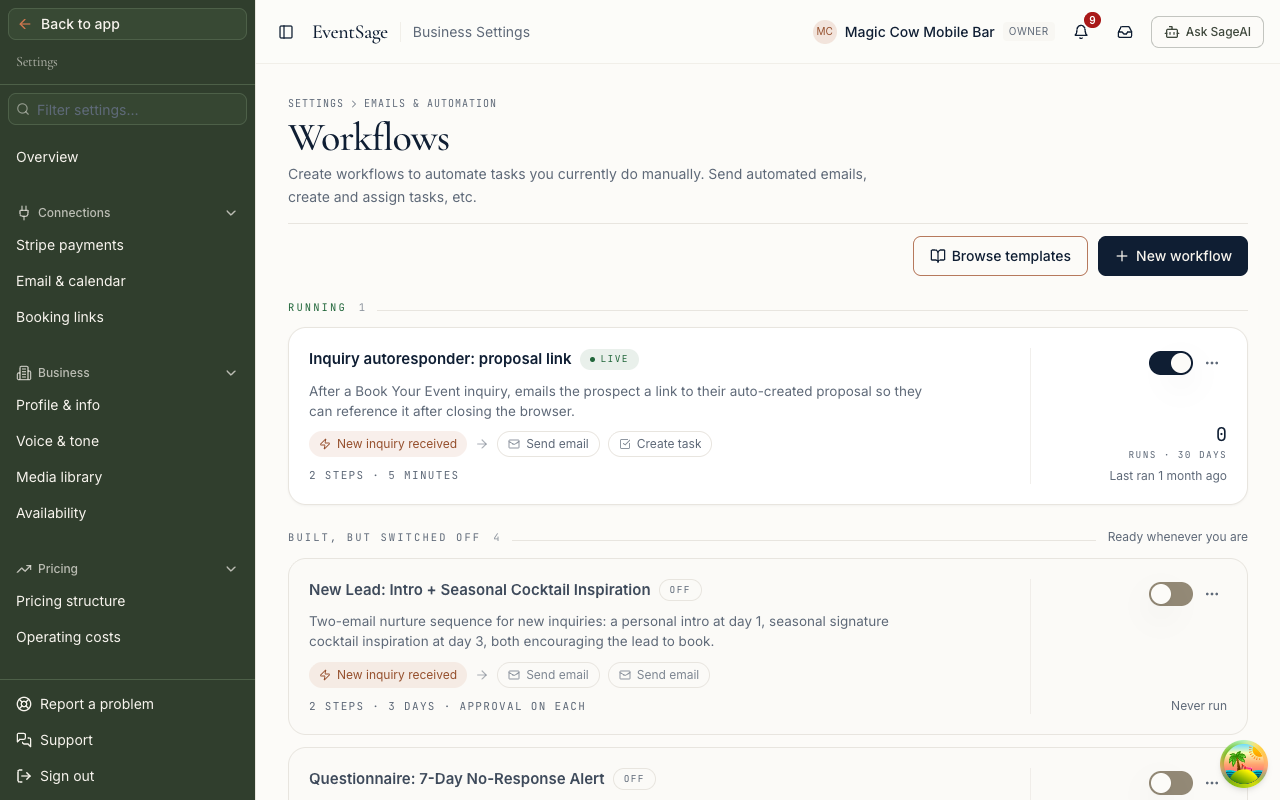This screenshot has height=800, width=1280.
Task: Open the notifications bell
Action: click(1081, 32)
